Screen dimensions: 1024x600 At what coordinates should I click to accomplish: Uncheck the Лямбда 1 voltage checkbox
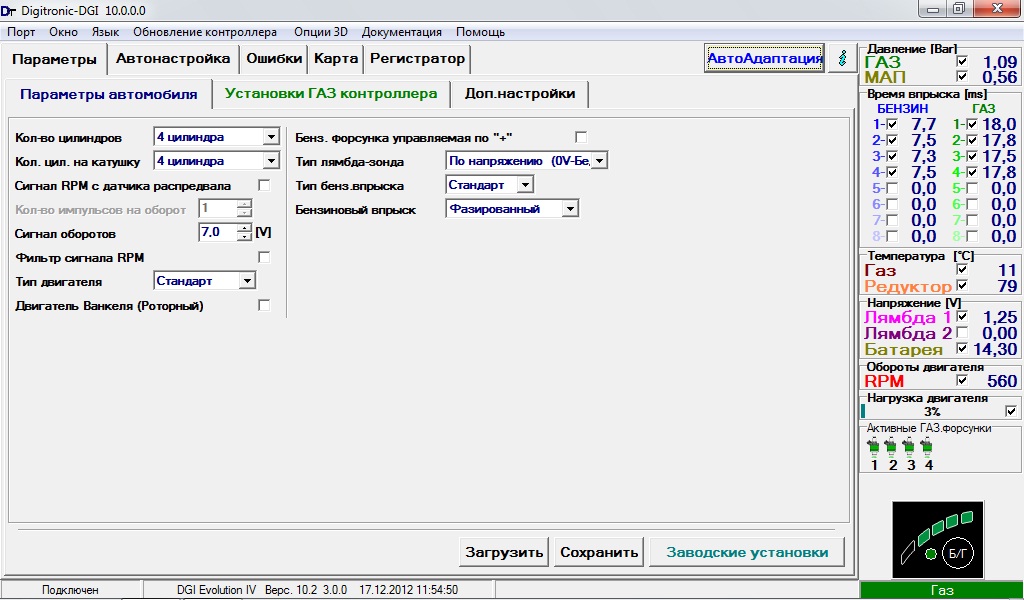point(962,317)
